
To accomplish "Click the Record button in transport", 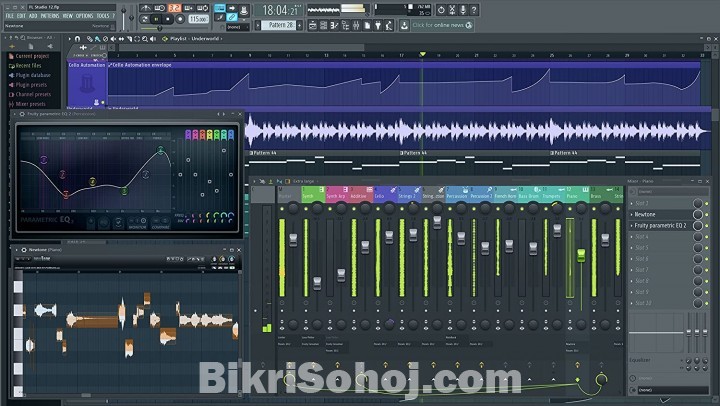I will [x=180, y=18].
